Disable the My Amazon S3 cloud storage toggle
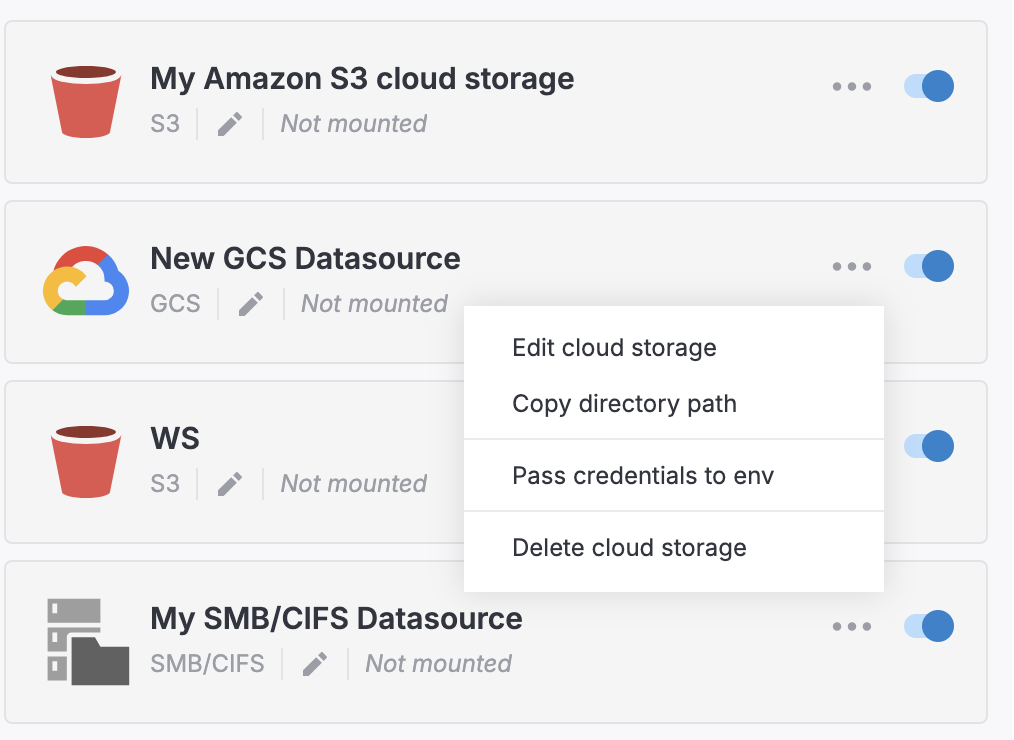This screenshot has width=1014, height=740. (928, 86)
